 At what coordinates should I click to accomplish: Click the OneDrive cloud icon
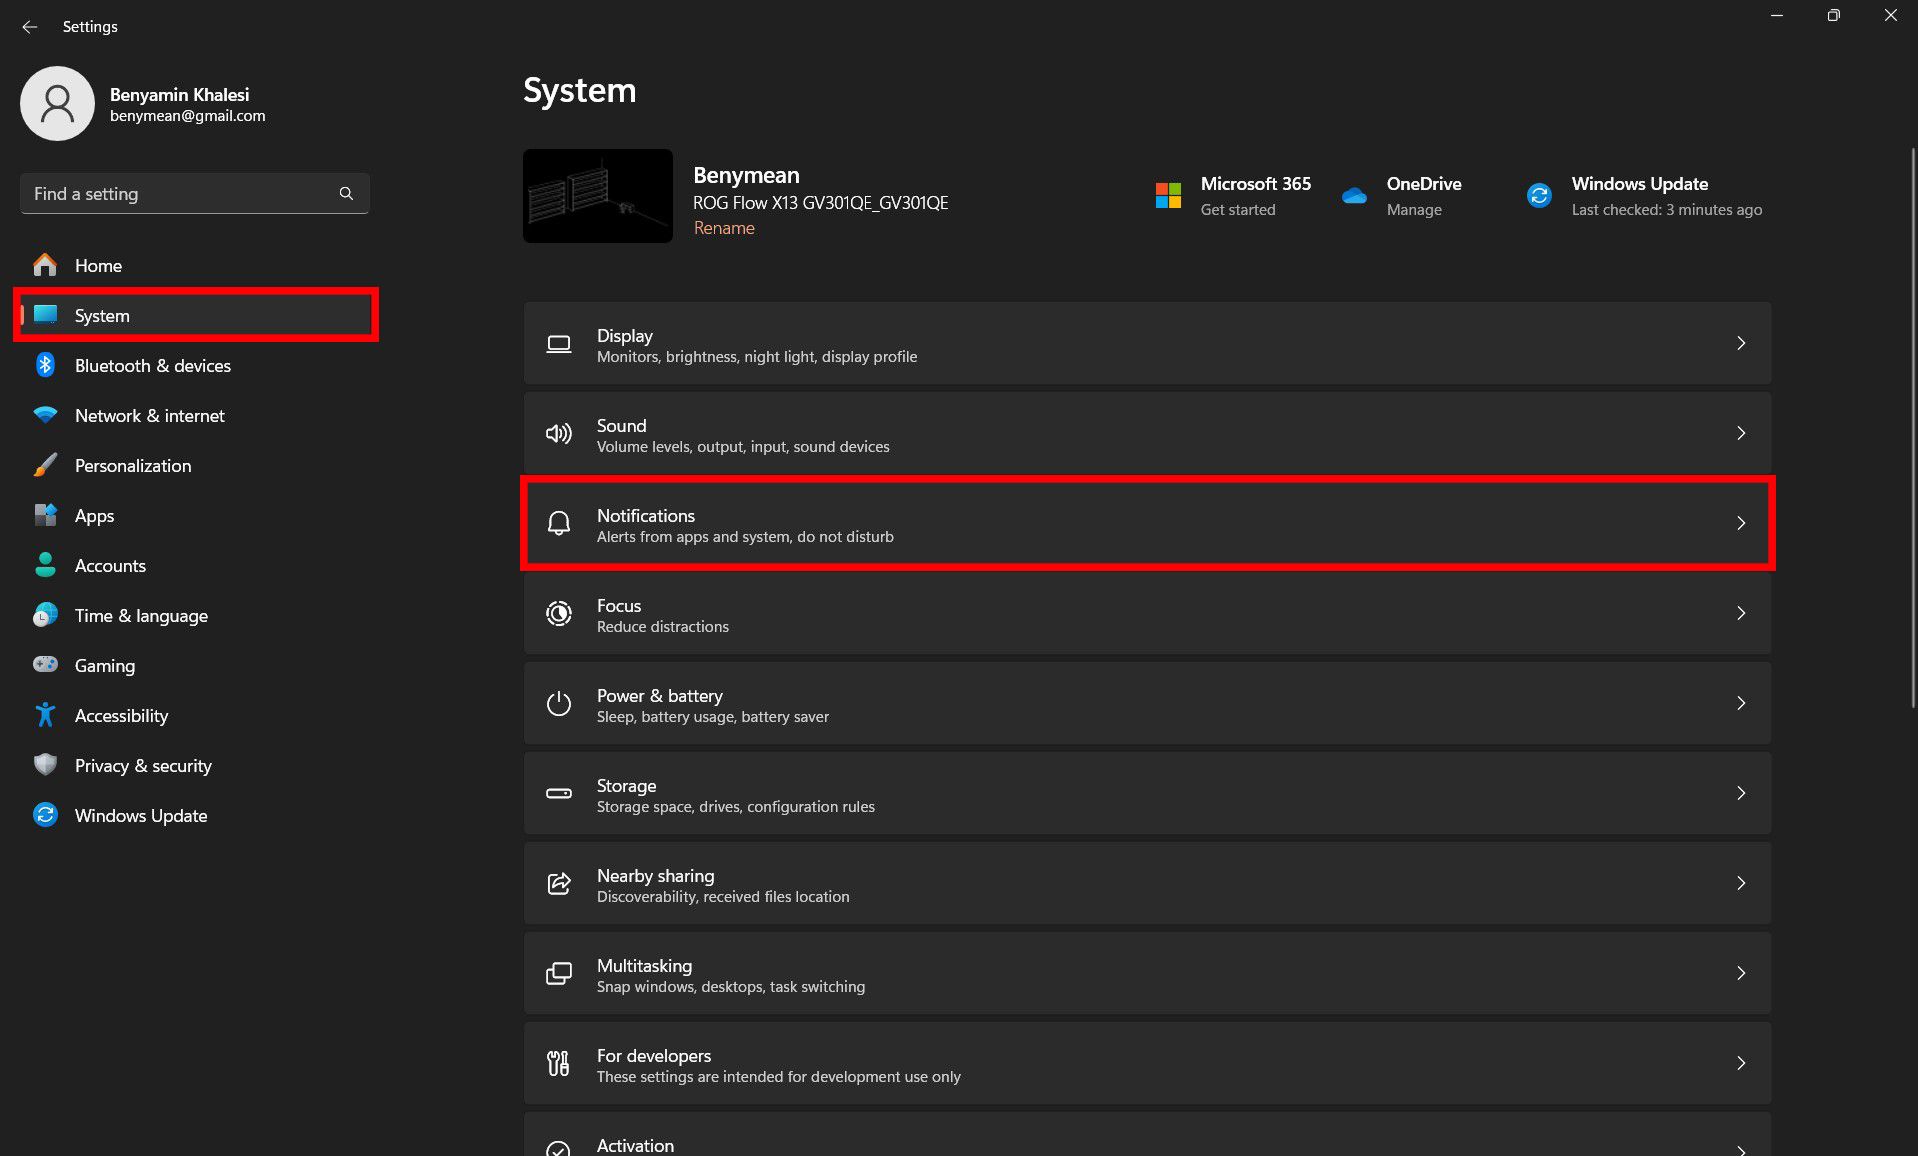coord(1354,196)
